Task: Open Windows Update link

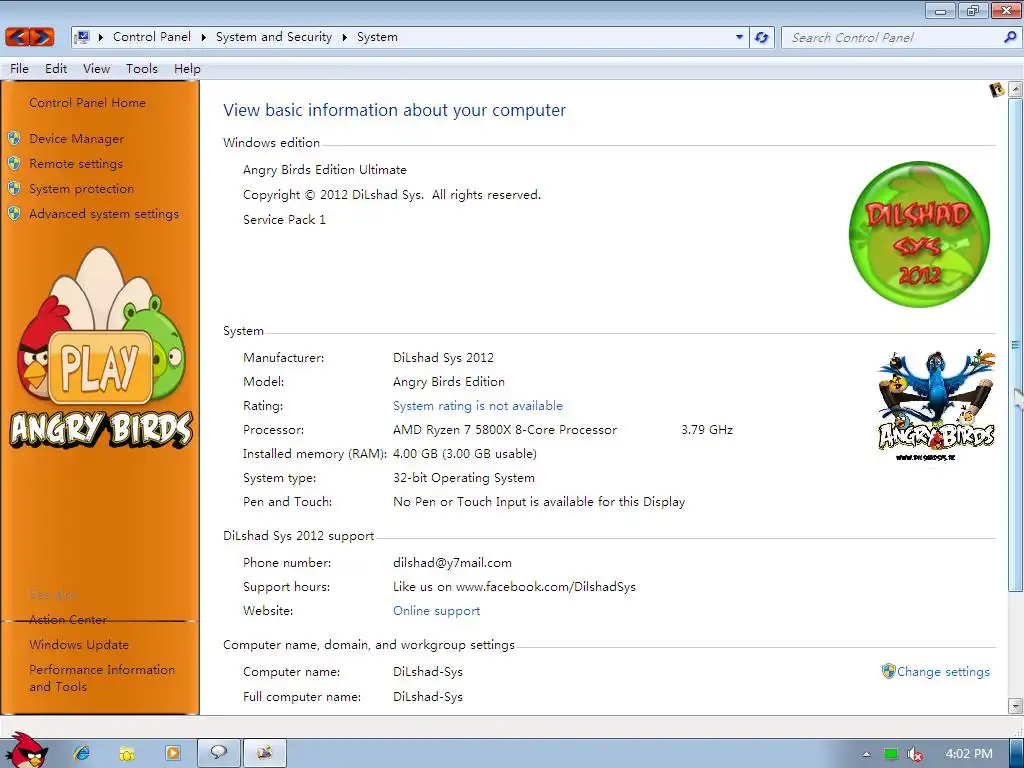Action: (79, 645)
